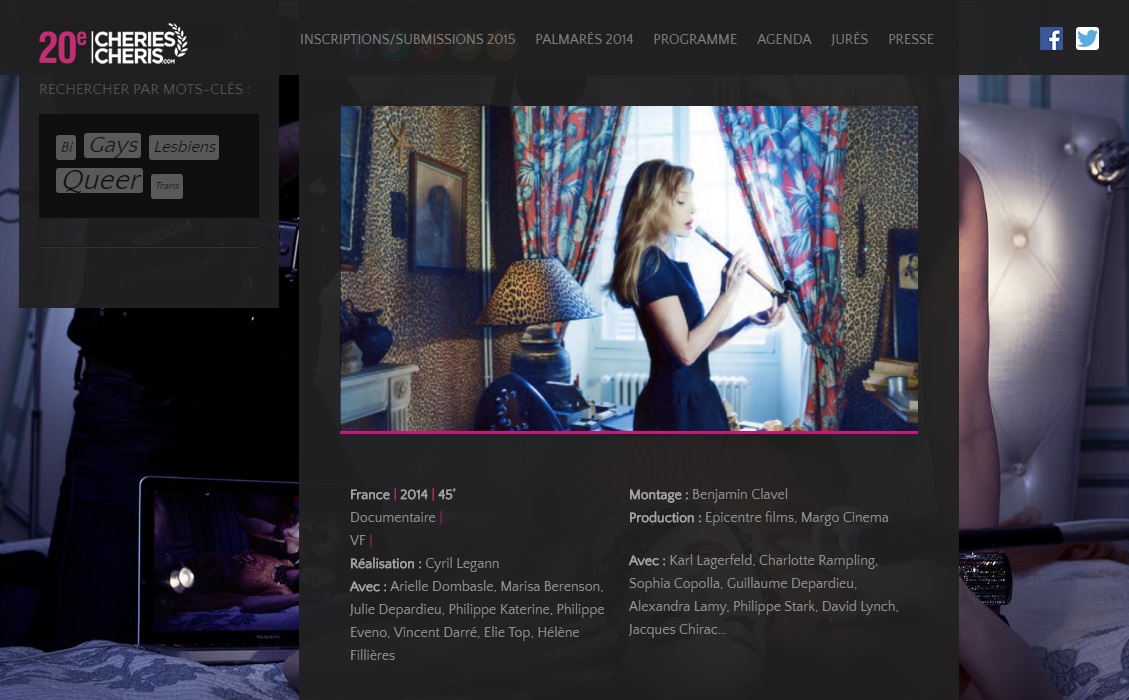Pick the Queer keyword tag

coord(100,181)
